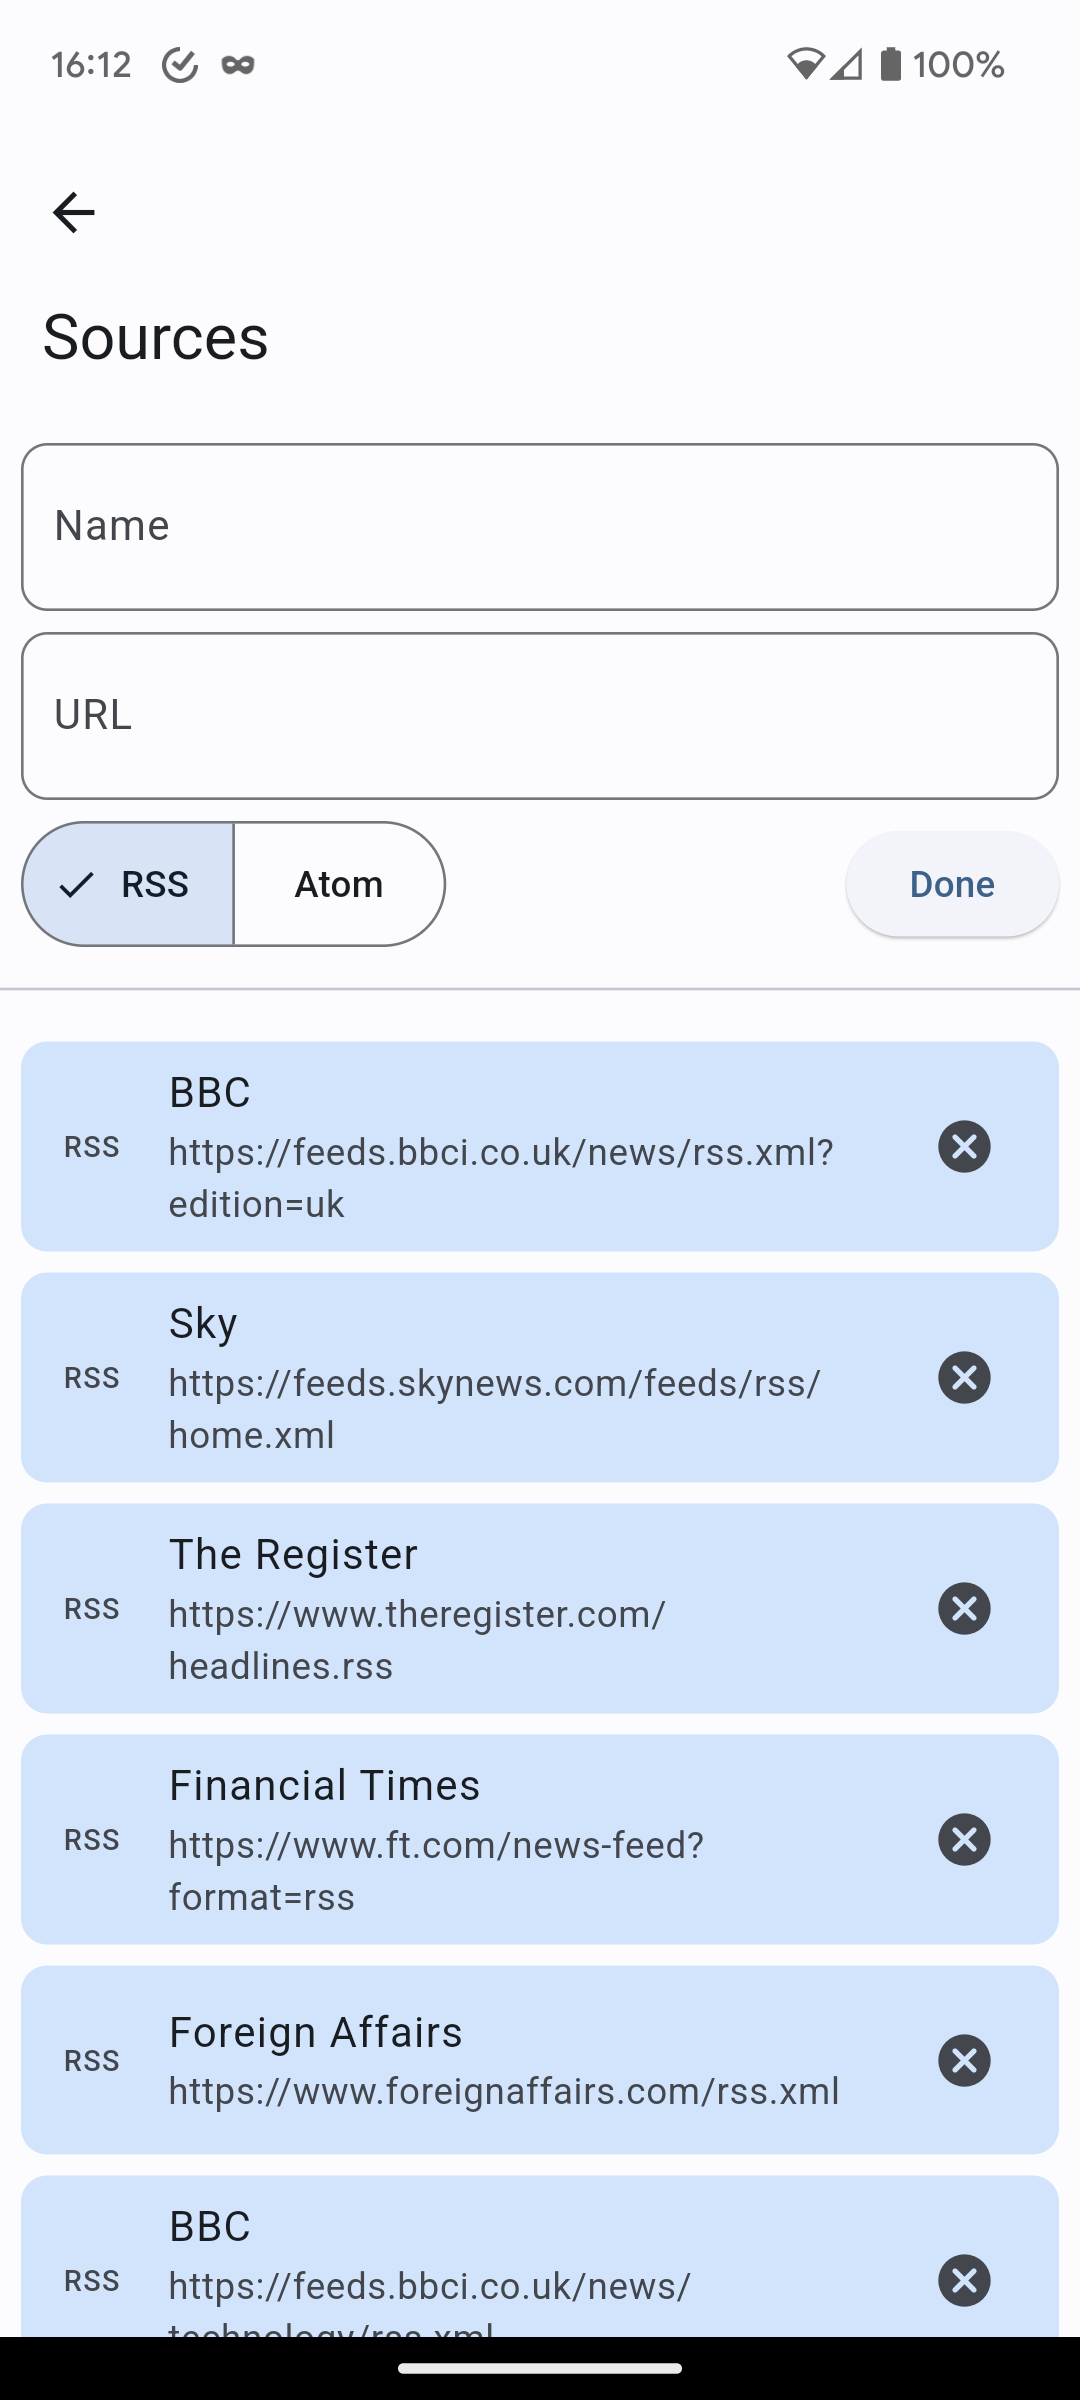
Task: Tap the battery indicator in status bar
Action: [890, 65]
